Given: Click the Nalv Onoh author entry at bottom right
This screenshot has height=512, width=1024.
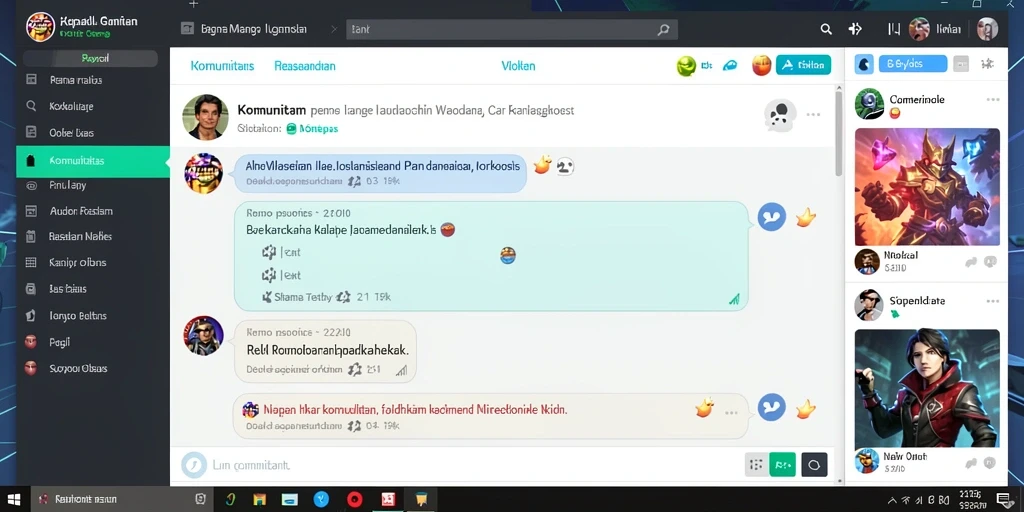Looking at the screenshot, I should (891, 462).
